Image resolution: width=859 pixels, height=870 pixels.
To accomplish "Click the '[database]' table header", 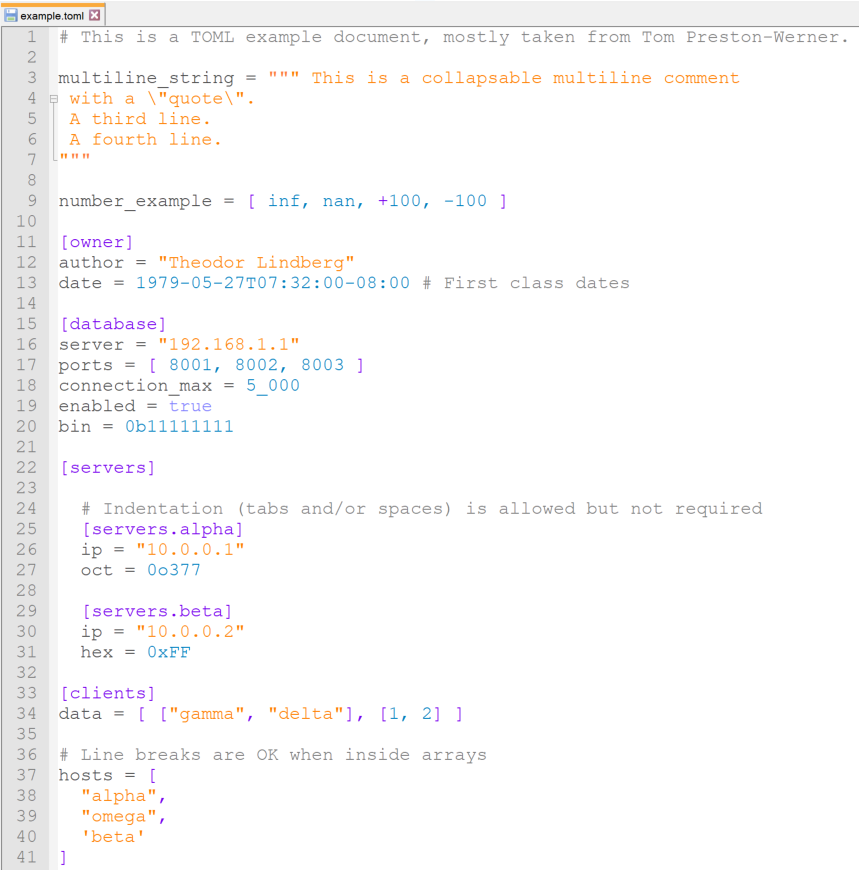I will (x=113, y=324).
